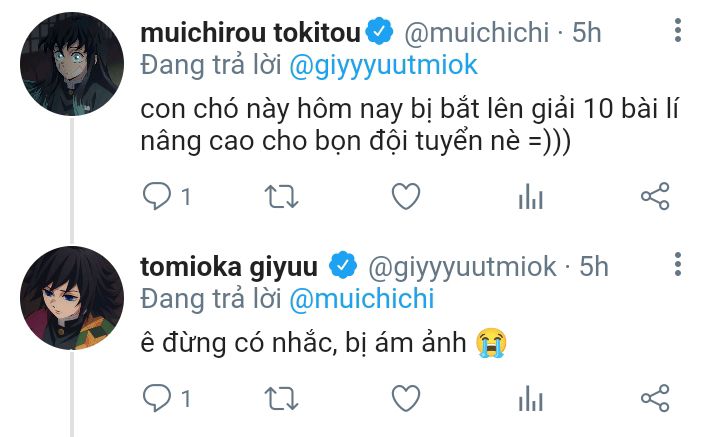Open the @giyyyuutmiok mention link
Viewport: 719px width, 437px height.
click(x=384, y=66)
